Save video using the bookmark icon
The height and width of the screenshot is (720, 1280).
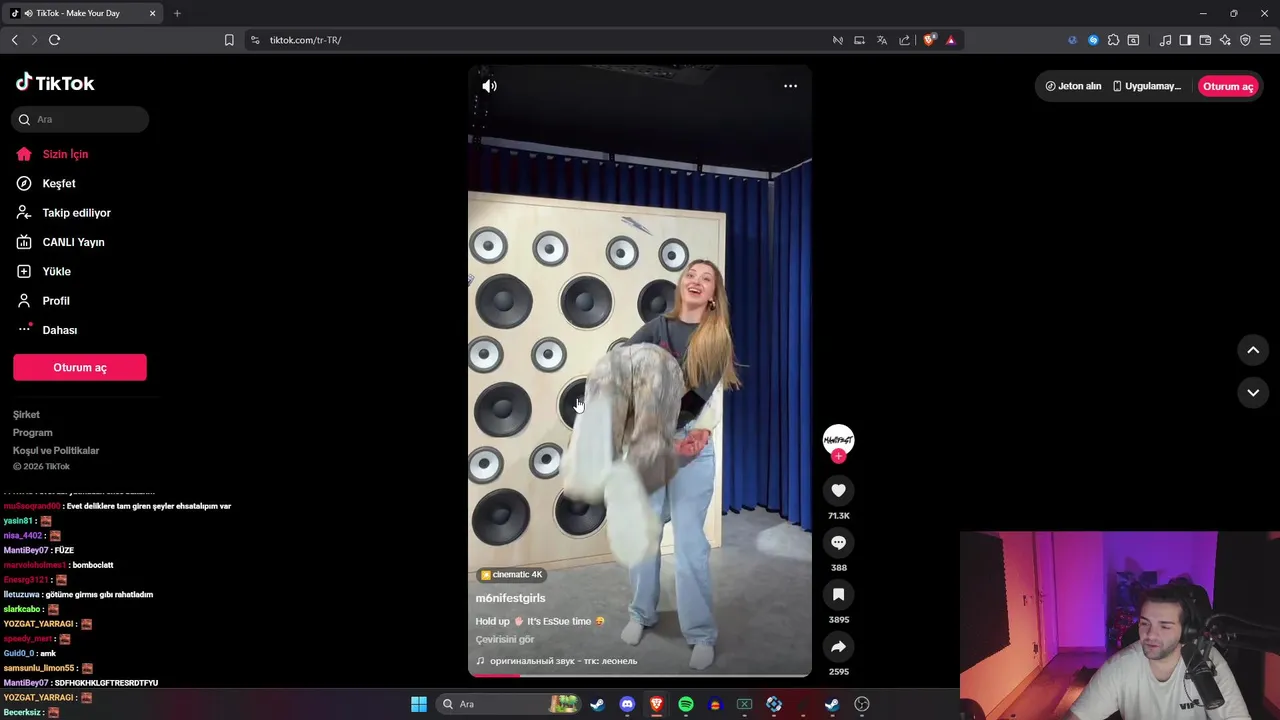click(x=838, y=594)
